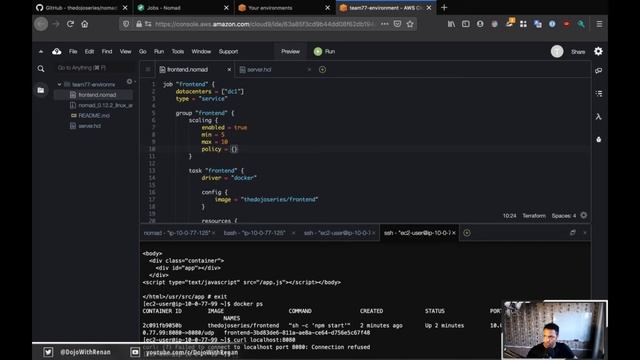Open the AWS Lambda resources panel
This screenshot has height=360, width=640.
click(599, 117)
